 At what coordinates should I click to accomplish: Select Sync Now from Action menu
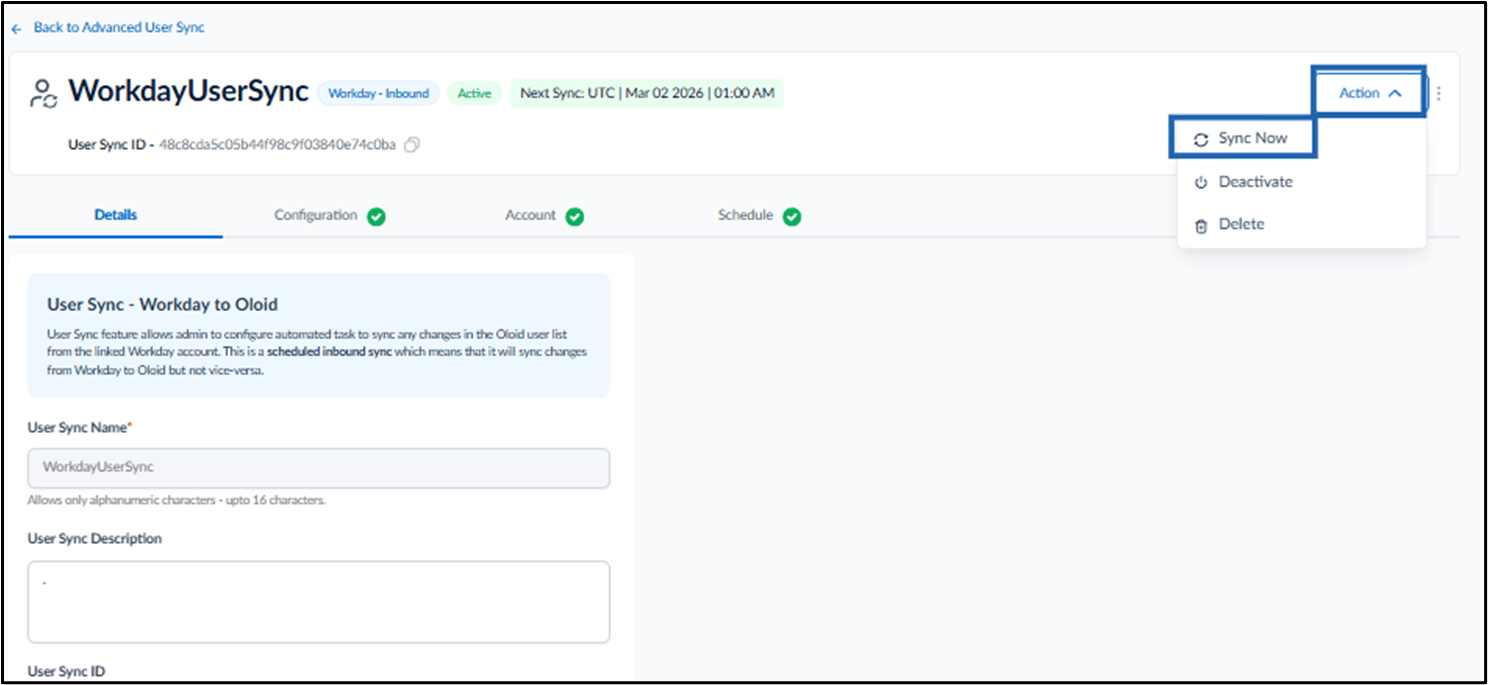(1243, 139)
